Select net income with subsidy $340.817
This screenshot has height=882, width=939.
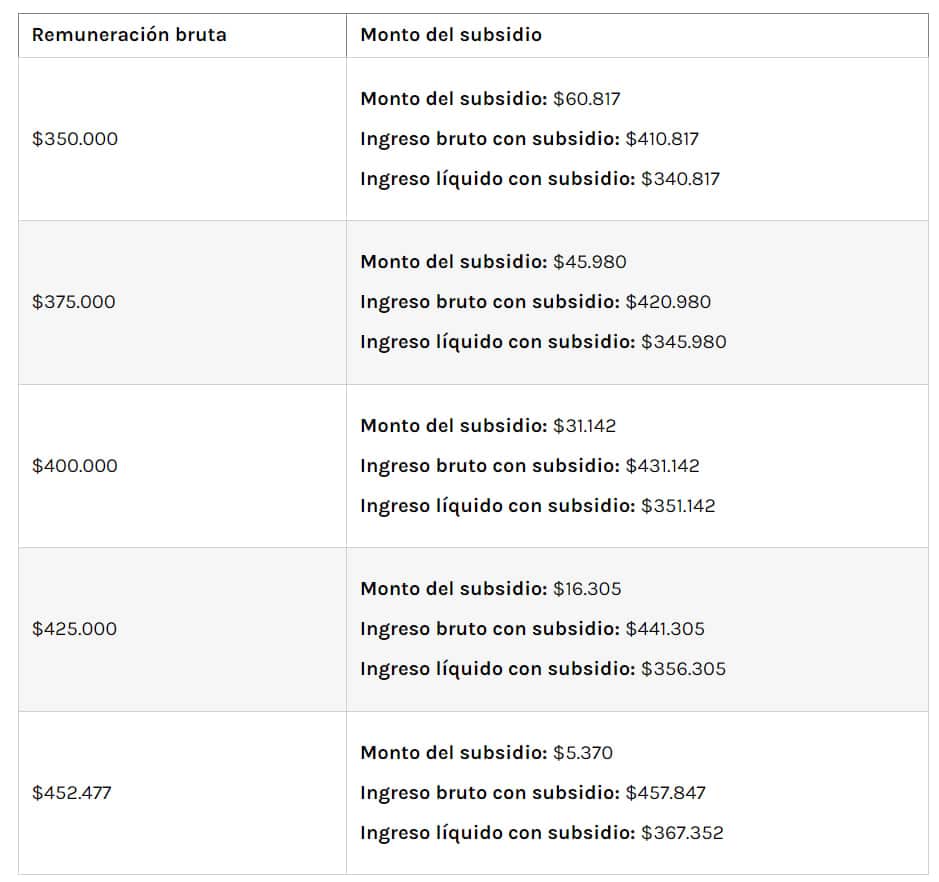540,179
